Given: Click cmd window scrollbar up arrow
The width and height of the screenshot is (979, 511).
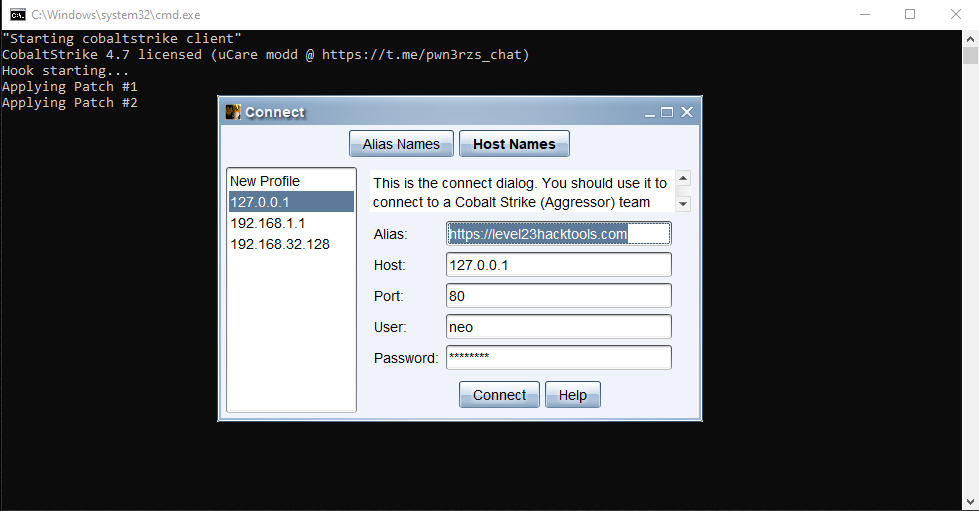Looking at the screenshot, I should (970, 39).
